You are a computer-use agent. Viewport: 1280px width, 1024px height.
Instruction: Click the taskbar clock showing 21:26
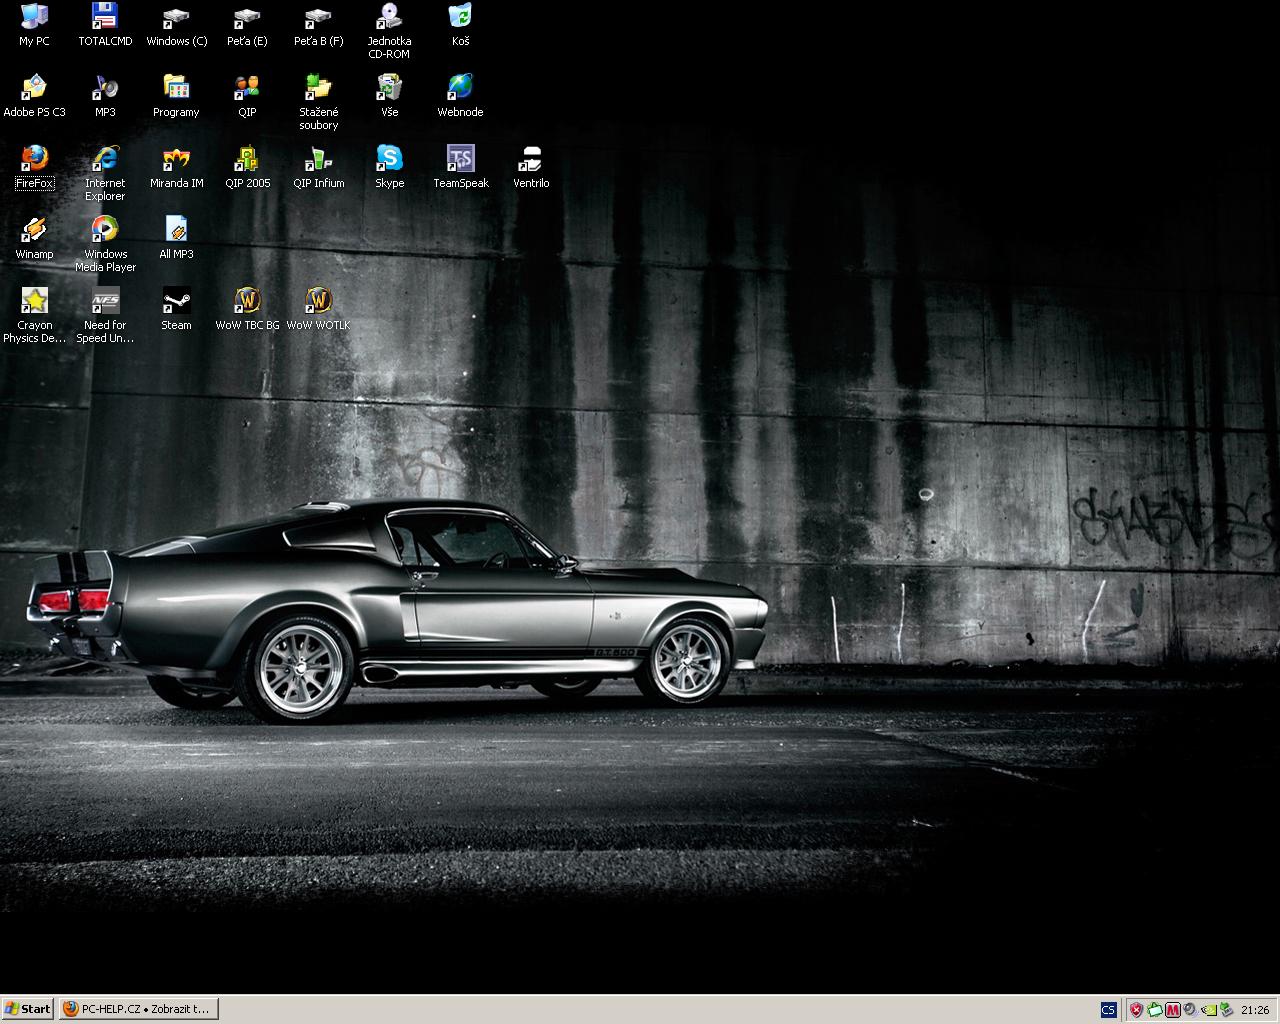click(1255, 1010)
